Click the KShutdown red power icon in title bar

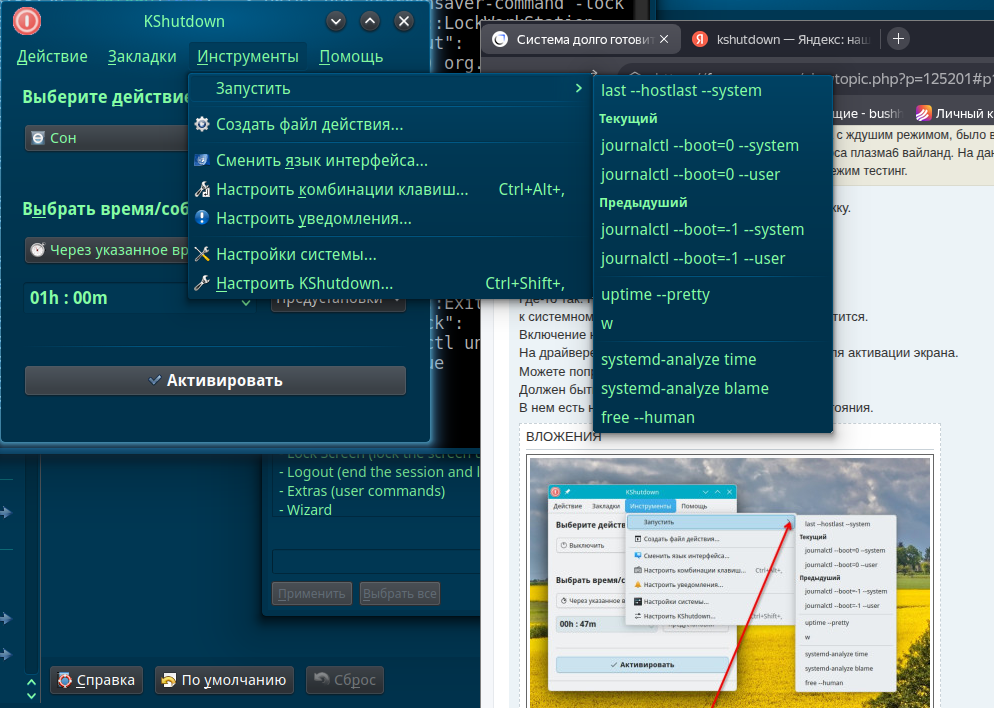pos(27,21)
